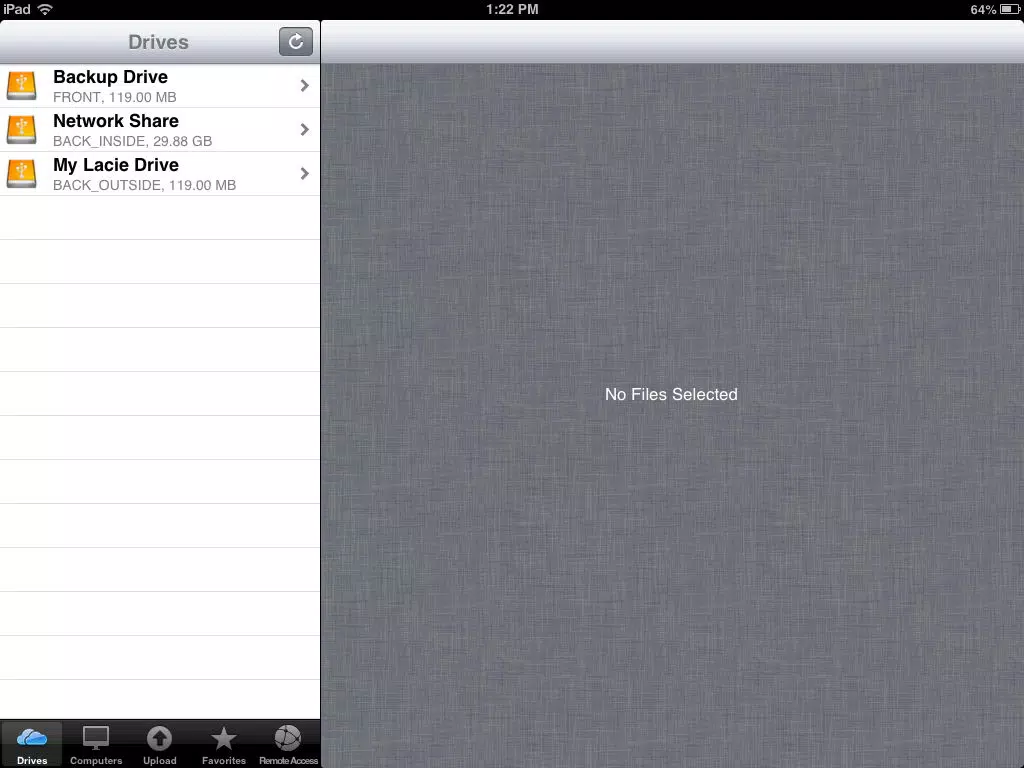Click the No Files Selected message

pyautogui.click(x=671, y=394)
